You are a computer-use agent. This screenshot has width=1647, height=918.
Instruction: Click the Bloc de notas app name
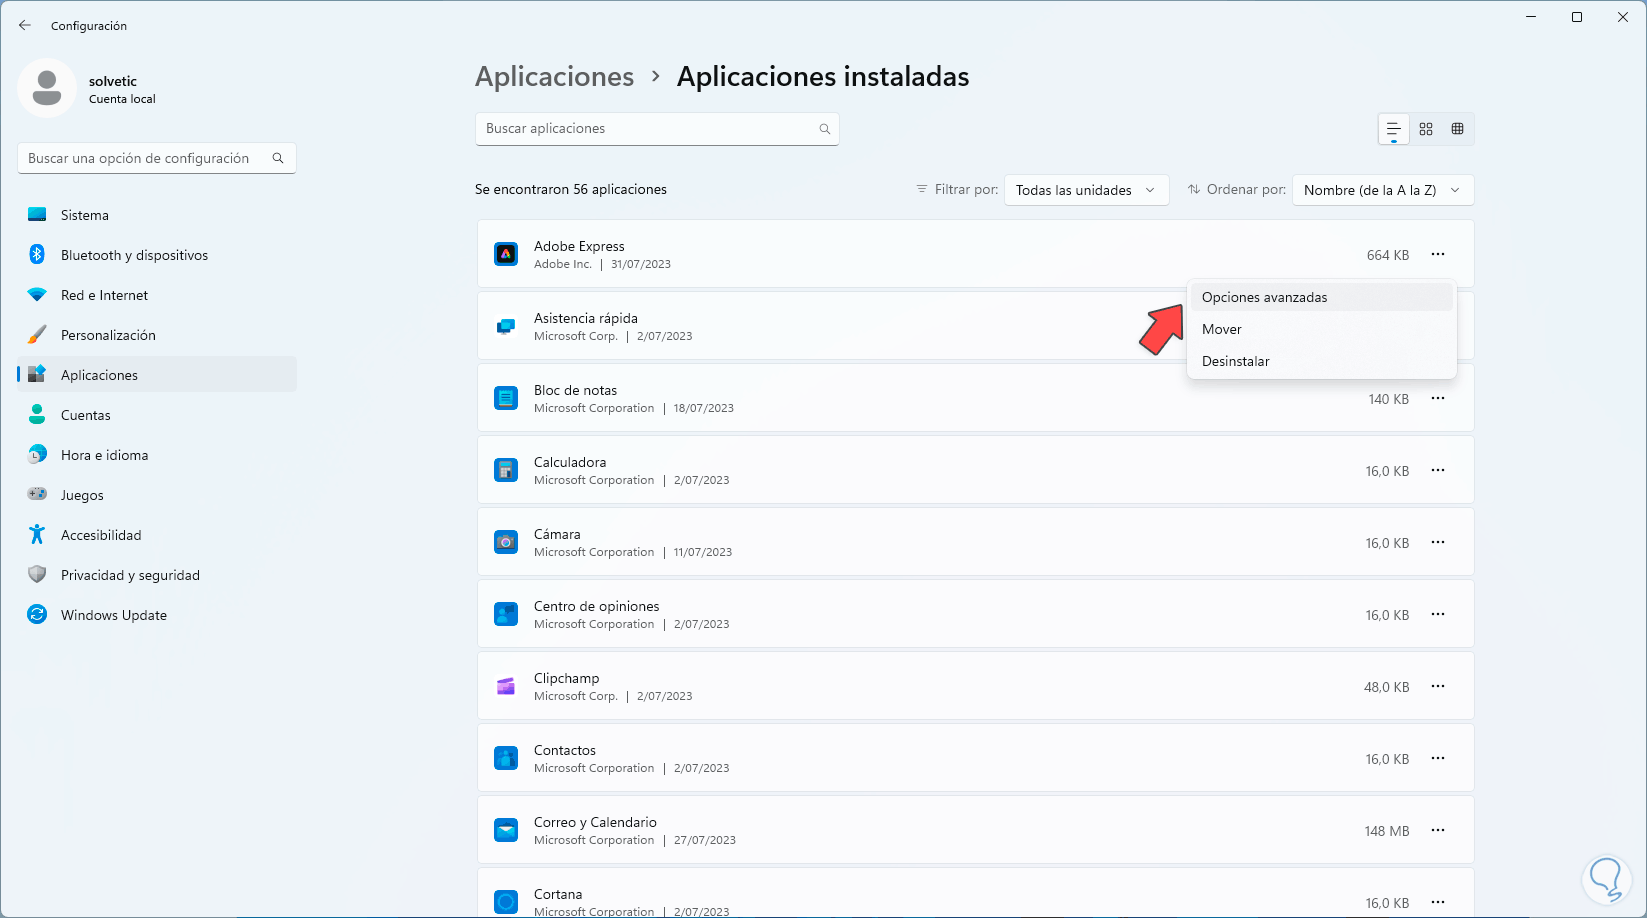tap(575, 390)
